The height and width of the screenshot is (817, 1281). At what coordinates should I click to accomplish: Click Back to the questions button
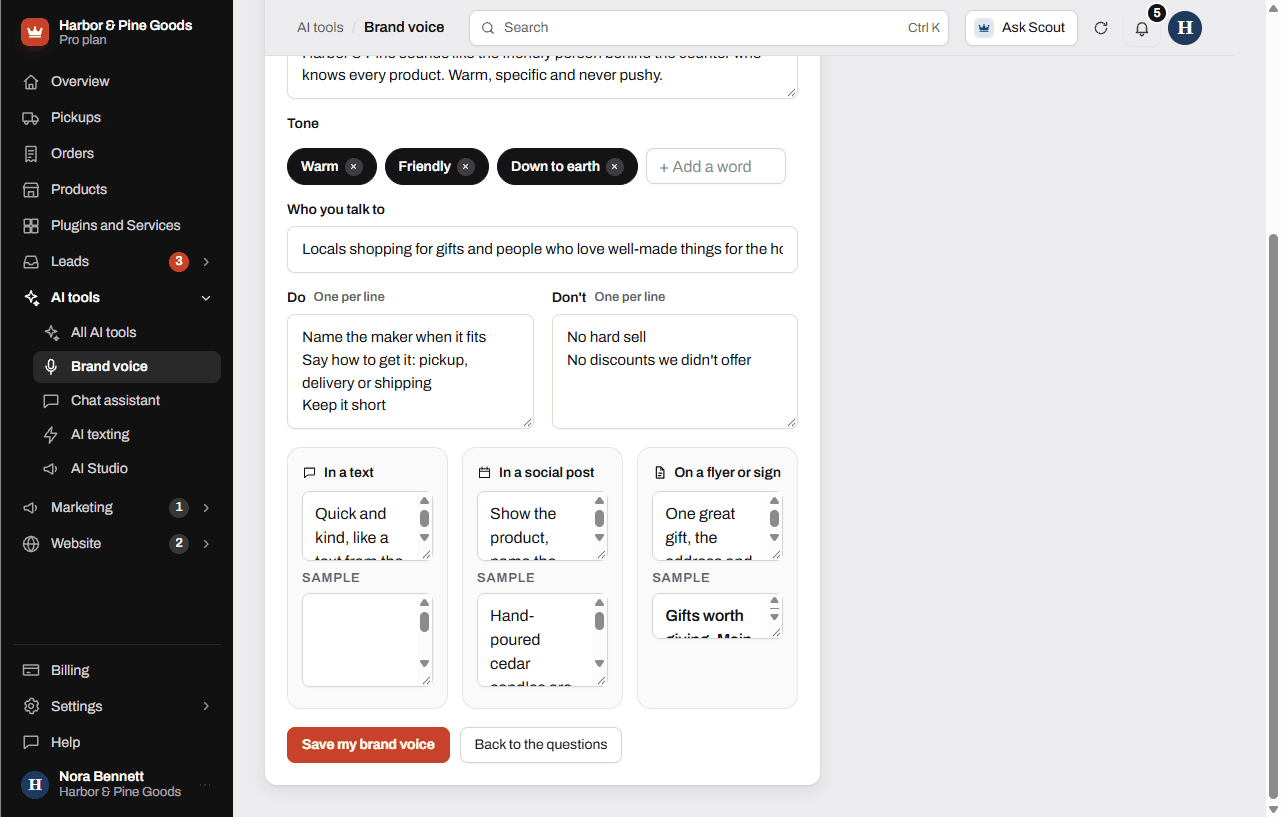click(x=541, y=745)
